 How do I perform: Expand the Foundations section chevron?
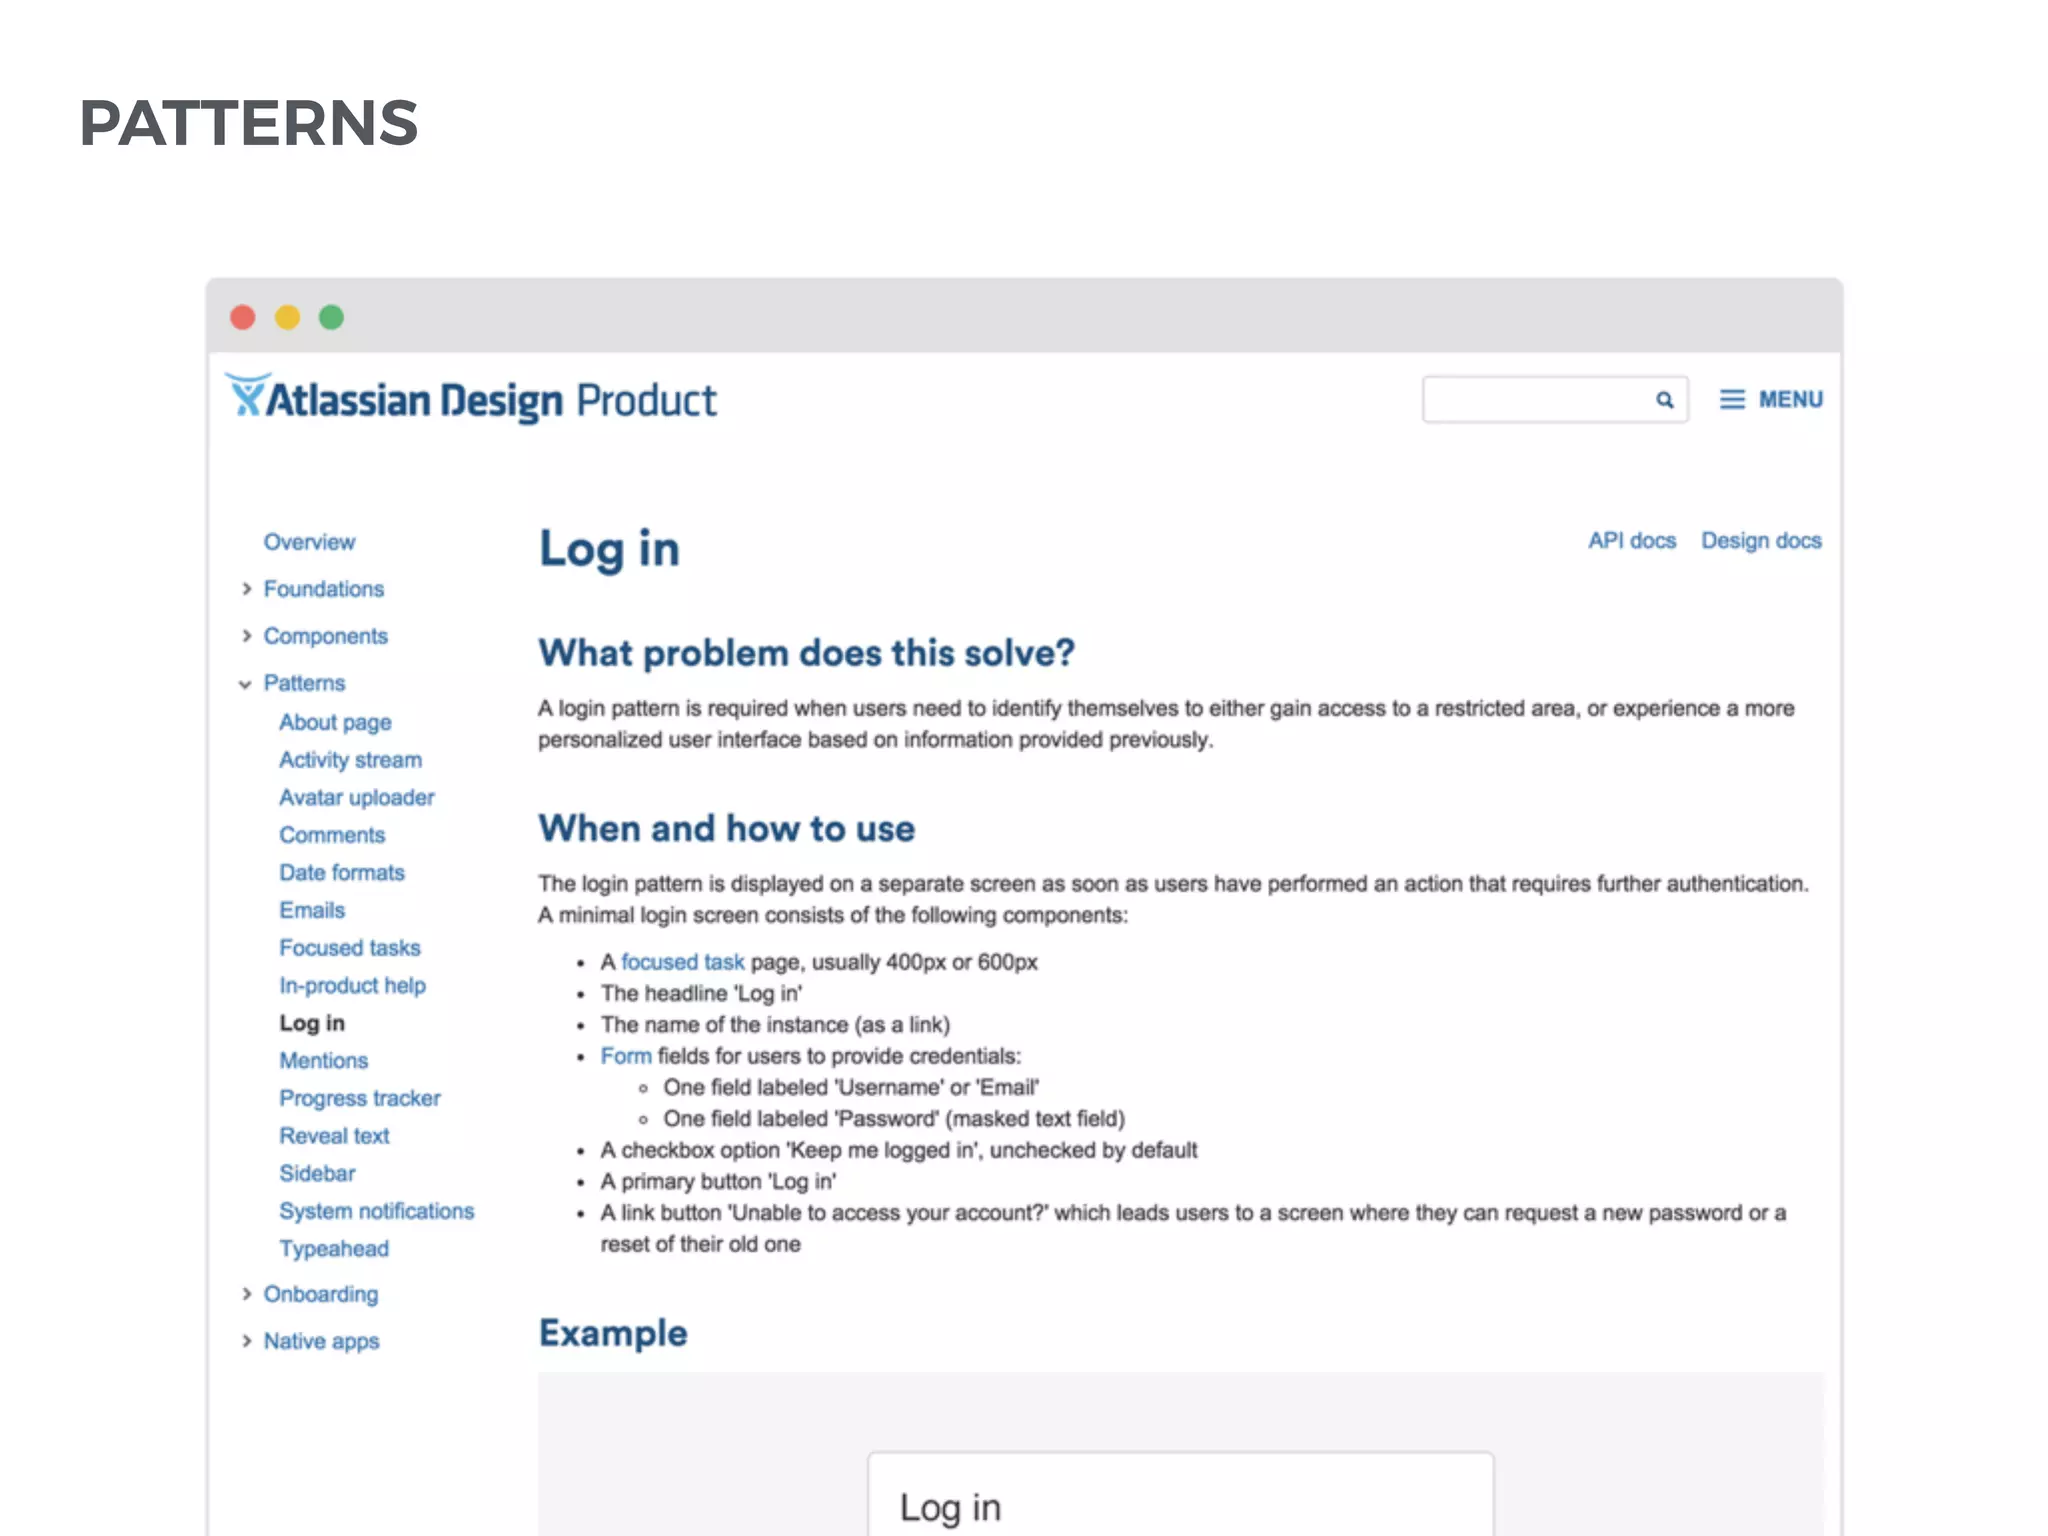(246, 589)
